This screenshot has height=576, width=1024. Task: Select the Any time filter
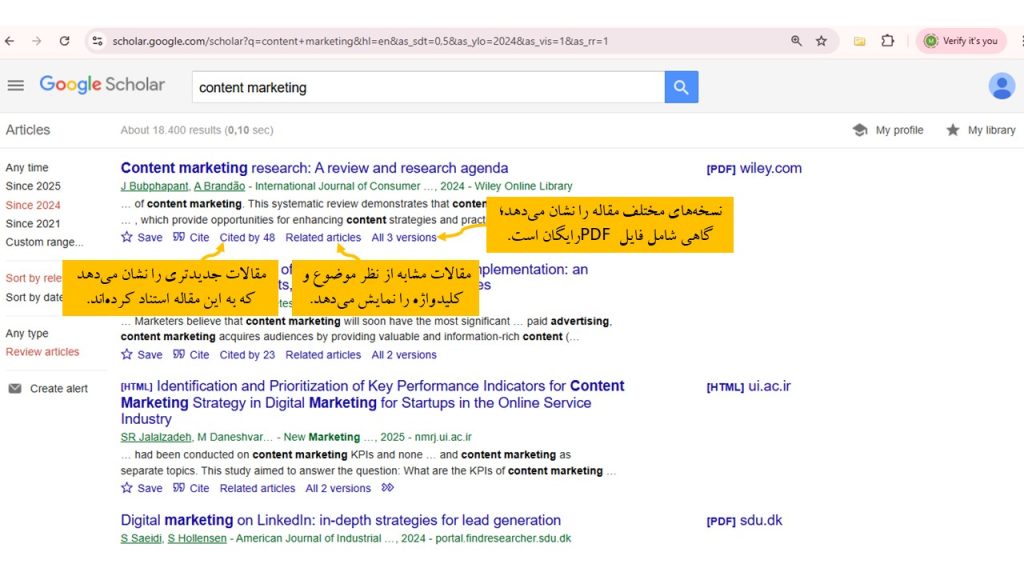click(x=27, y=168)
